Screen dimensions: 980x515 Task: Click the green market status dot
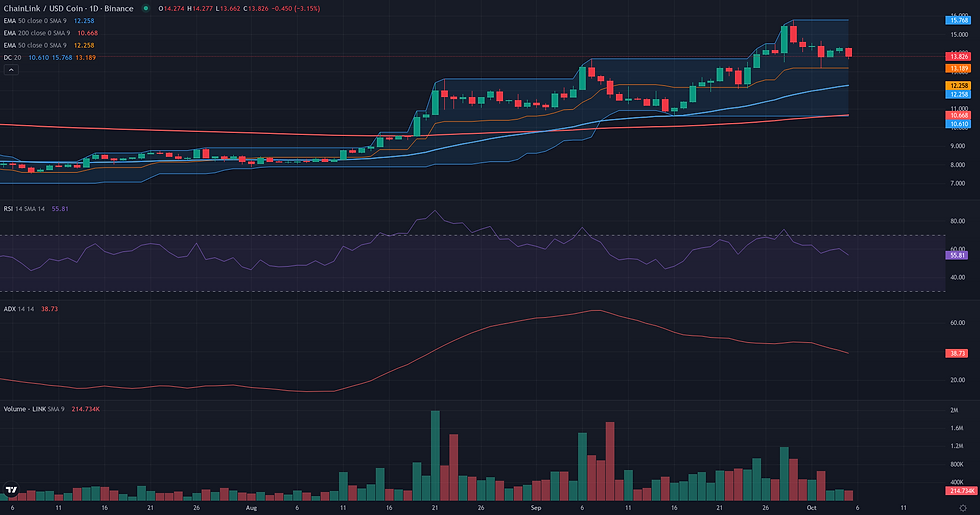click(146, 8)
